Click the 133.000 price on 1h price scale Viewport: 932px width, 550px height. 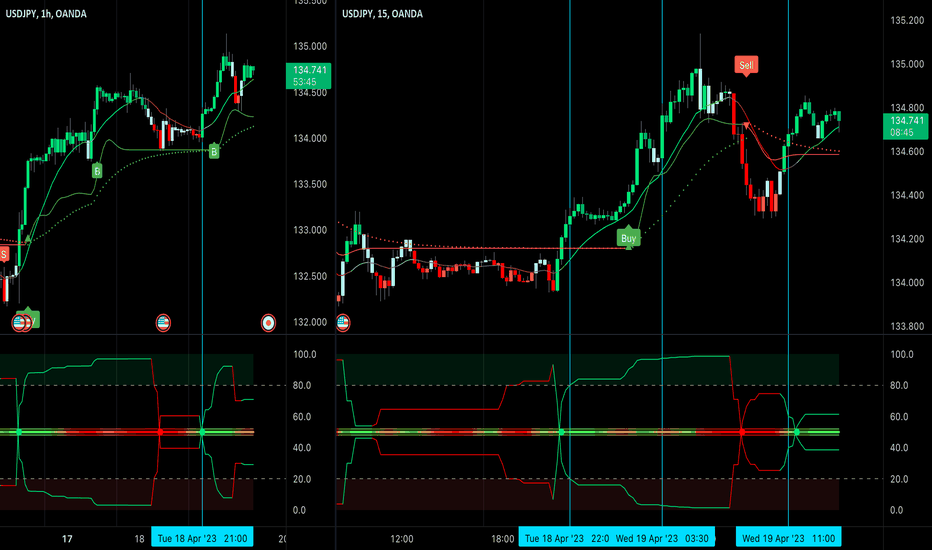[x=310, y=230]
